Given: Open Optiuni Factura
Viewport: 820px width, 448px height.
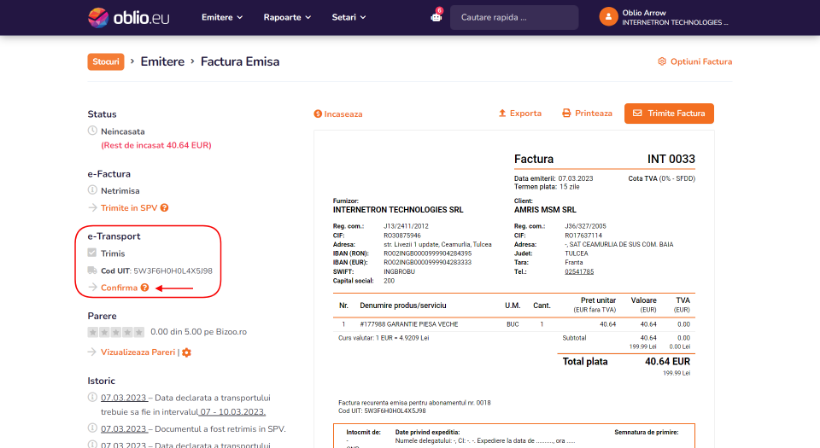Looking at the screenshot, I should click(x=694, y=62).
